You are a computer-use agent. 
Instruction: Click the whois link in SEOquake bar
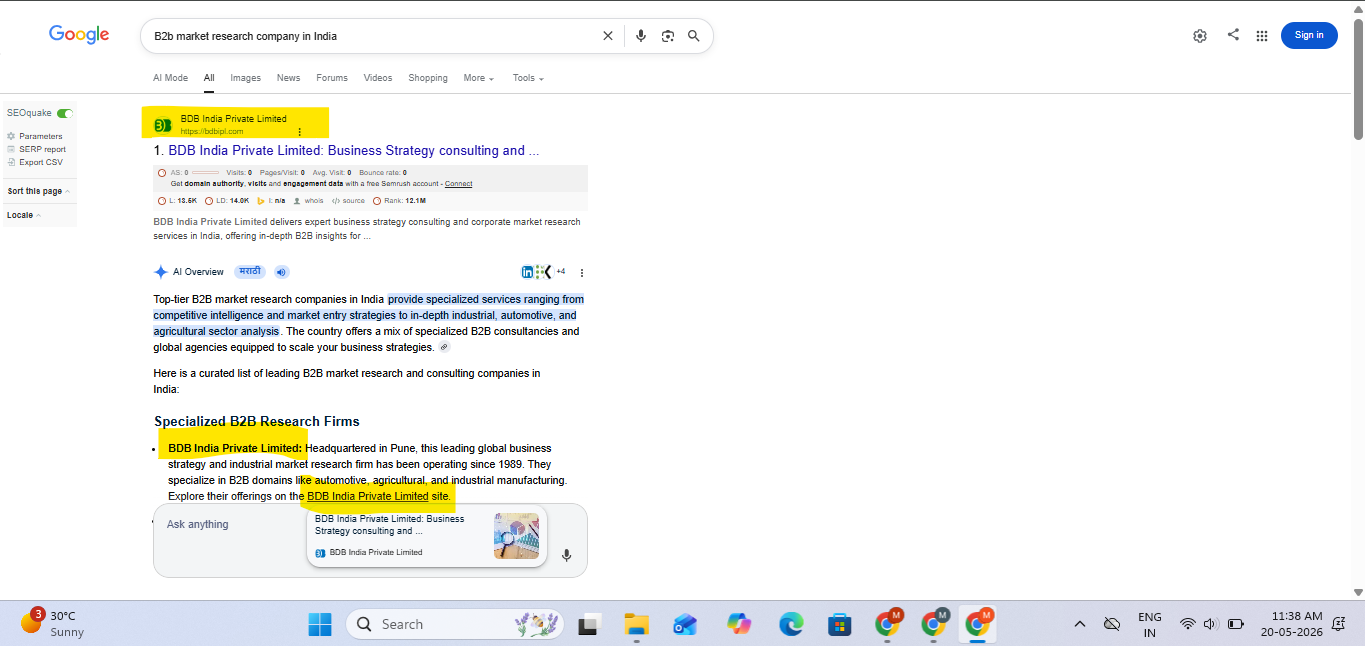tap(309, 201)
